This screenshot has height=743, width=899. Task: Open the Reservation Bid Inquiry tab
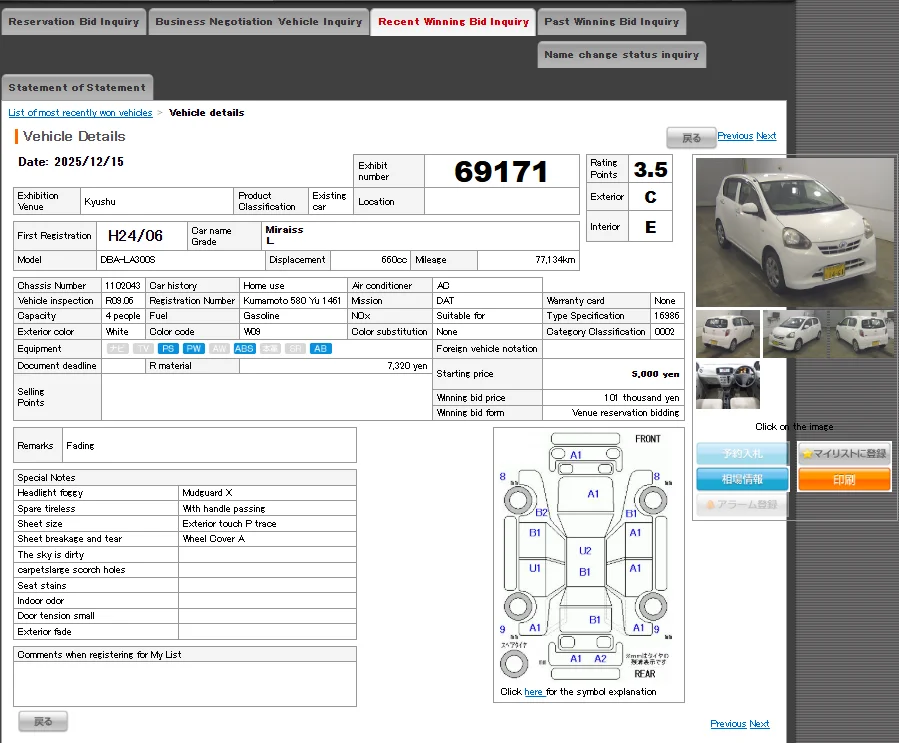[x=74, y=22]
